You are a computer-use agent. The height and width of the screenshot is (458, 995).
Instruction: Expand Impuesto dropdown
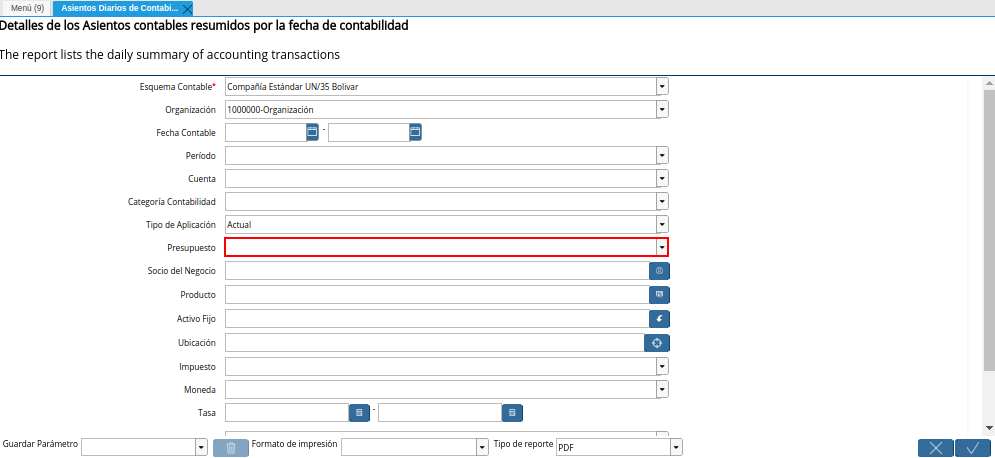662,367
